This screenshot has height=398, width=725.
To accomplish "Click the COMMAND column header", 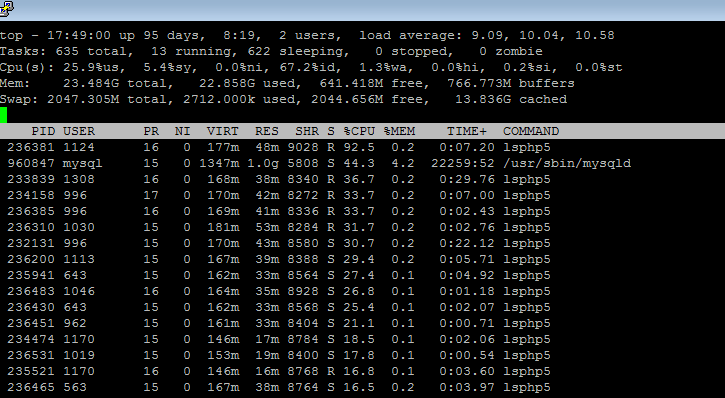I will [531, 131].
